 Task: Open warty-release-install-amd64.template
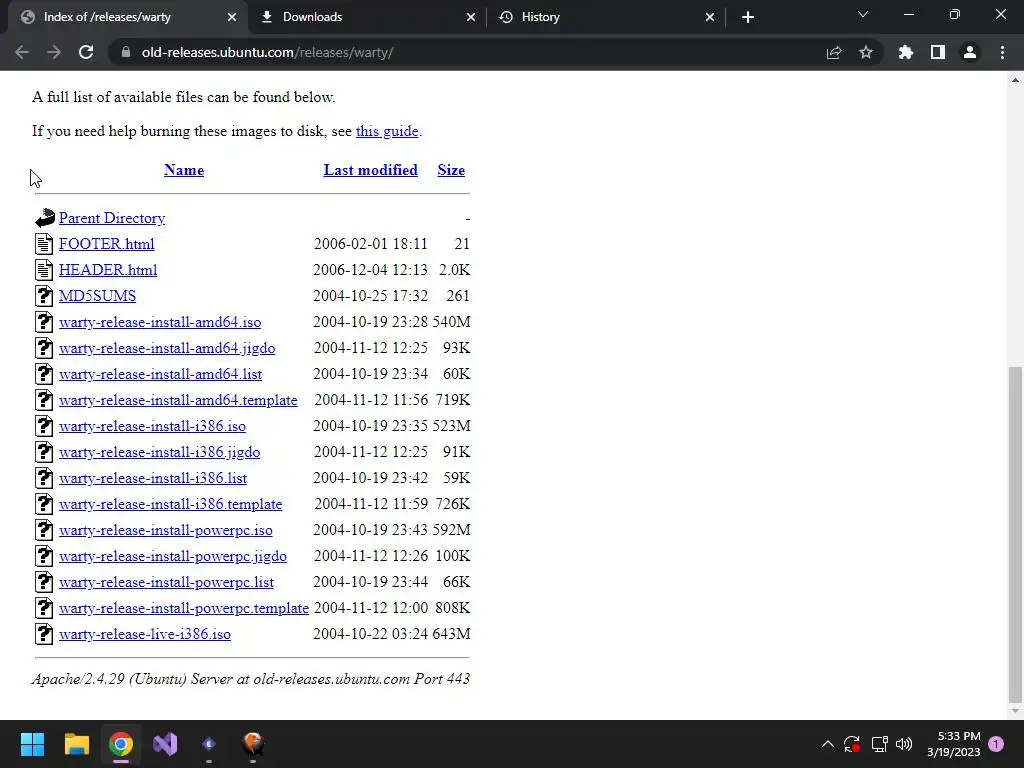pos(178,400)
